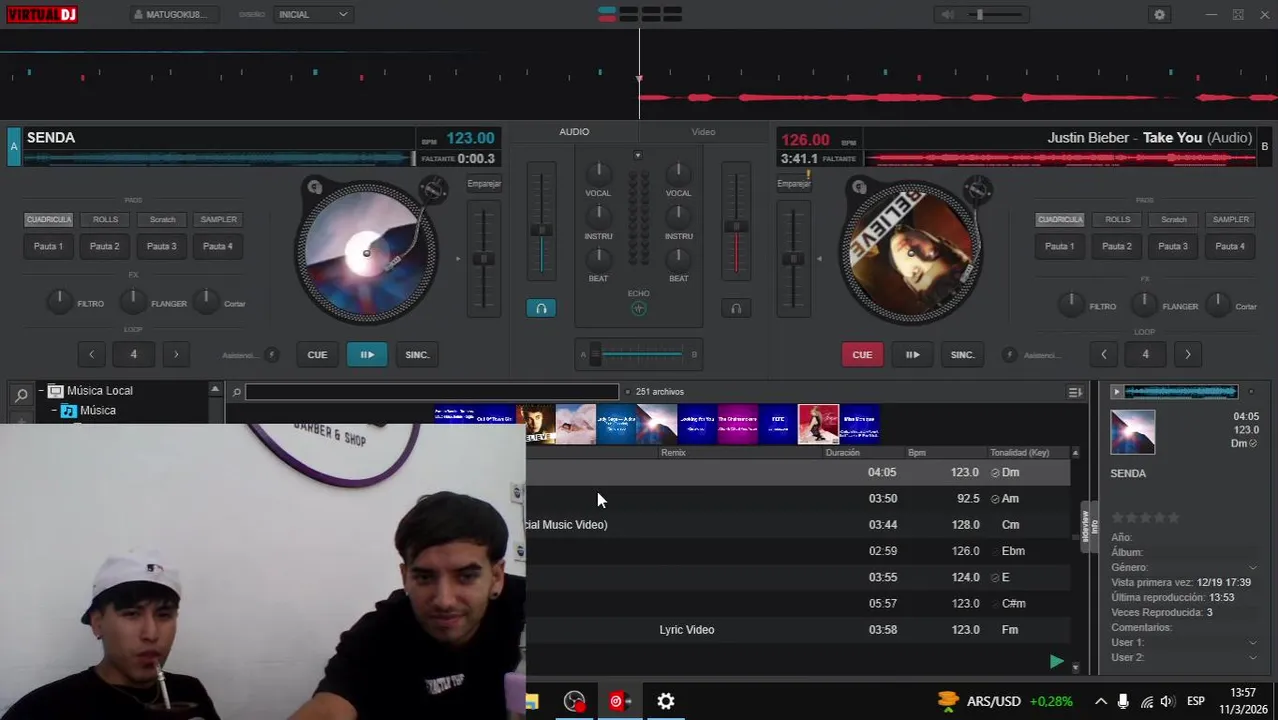Hit the red CUE on deck B
Screen dimensions: 1278x720
(862, 354)
